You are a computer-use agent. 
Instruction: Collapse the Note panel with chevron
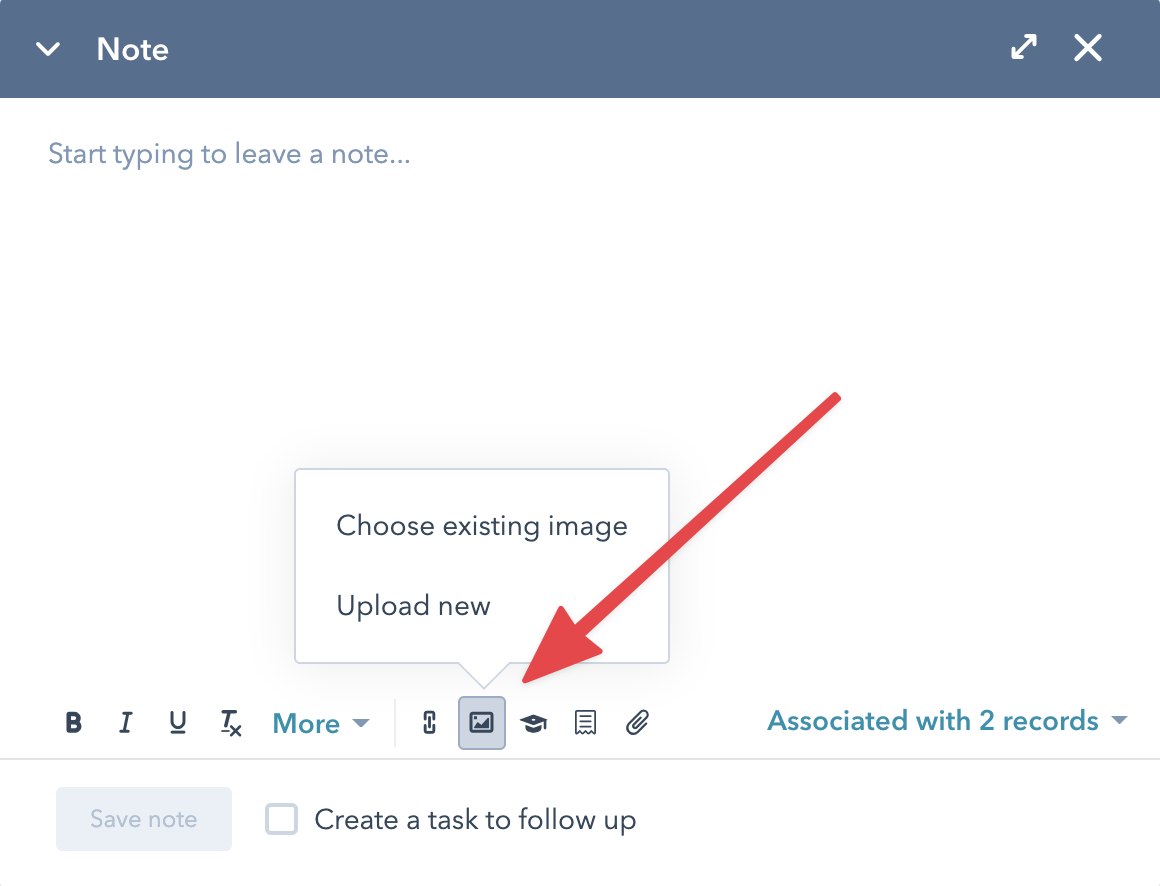coord(48,49)
